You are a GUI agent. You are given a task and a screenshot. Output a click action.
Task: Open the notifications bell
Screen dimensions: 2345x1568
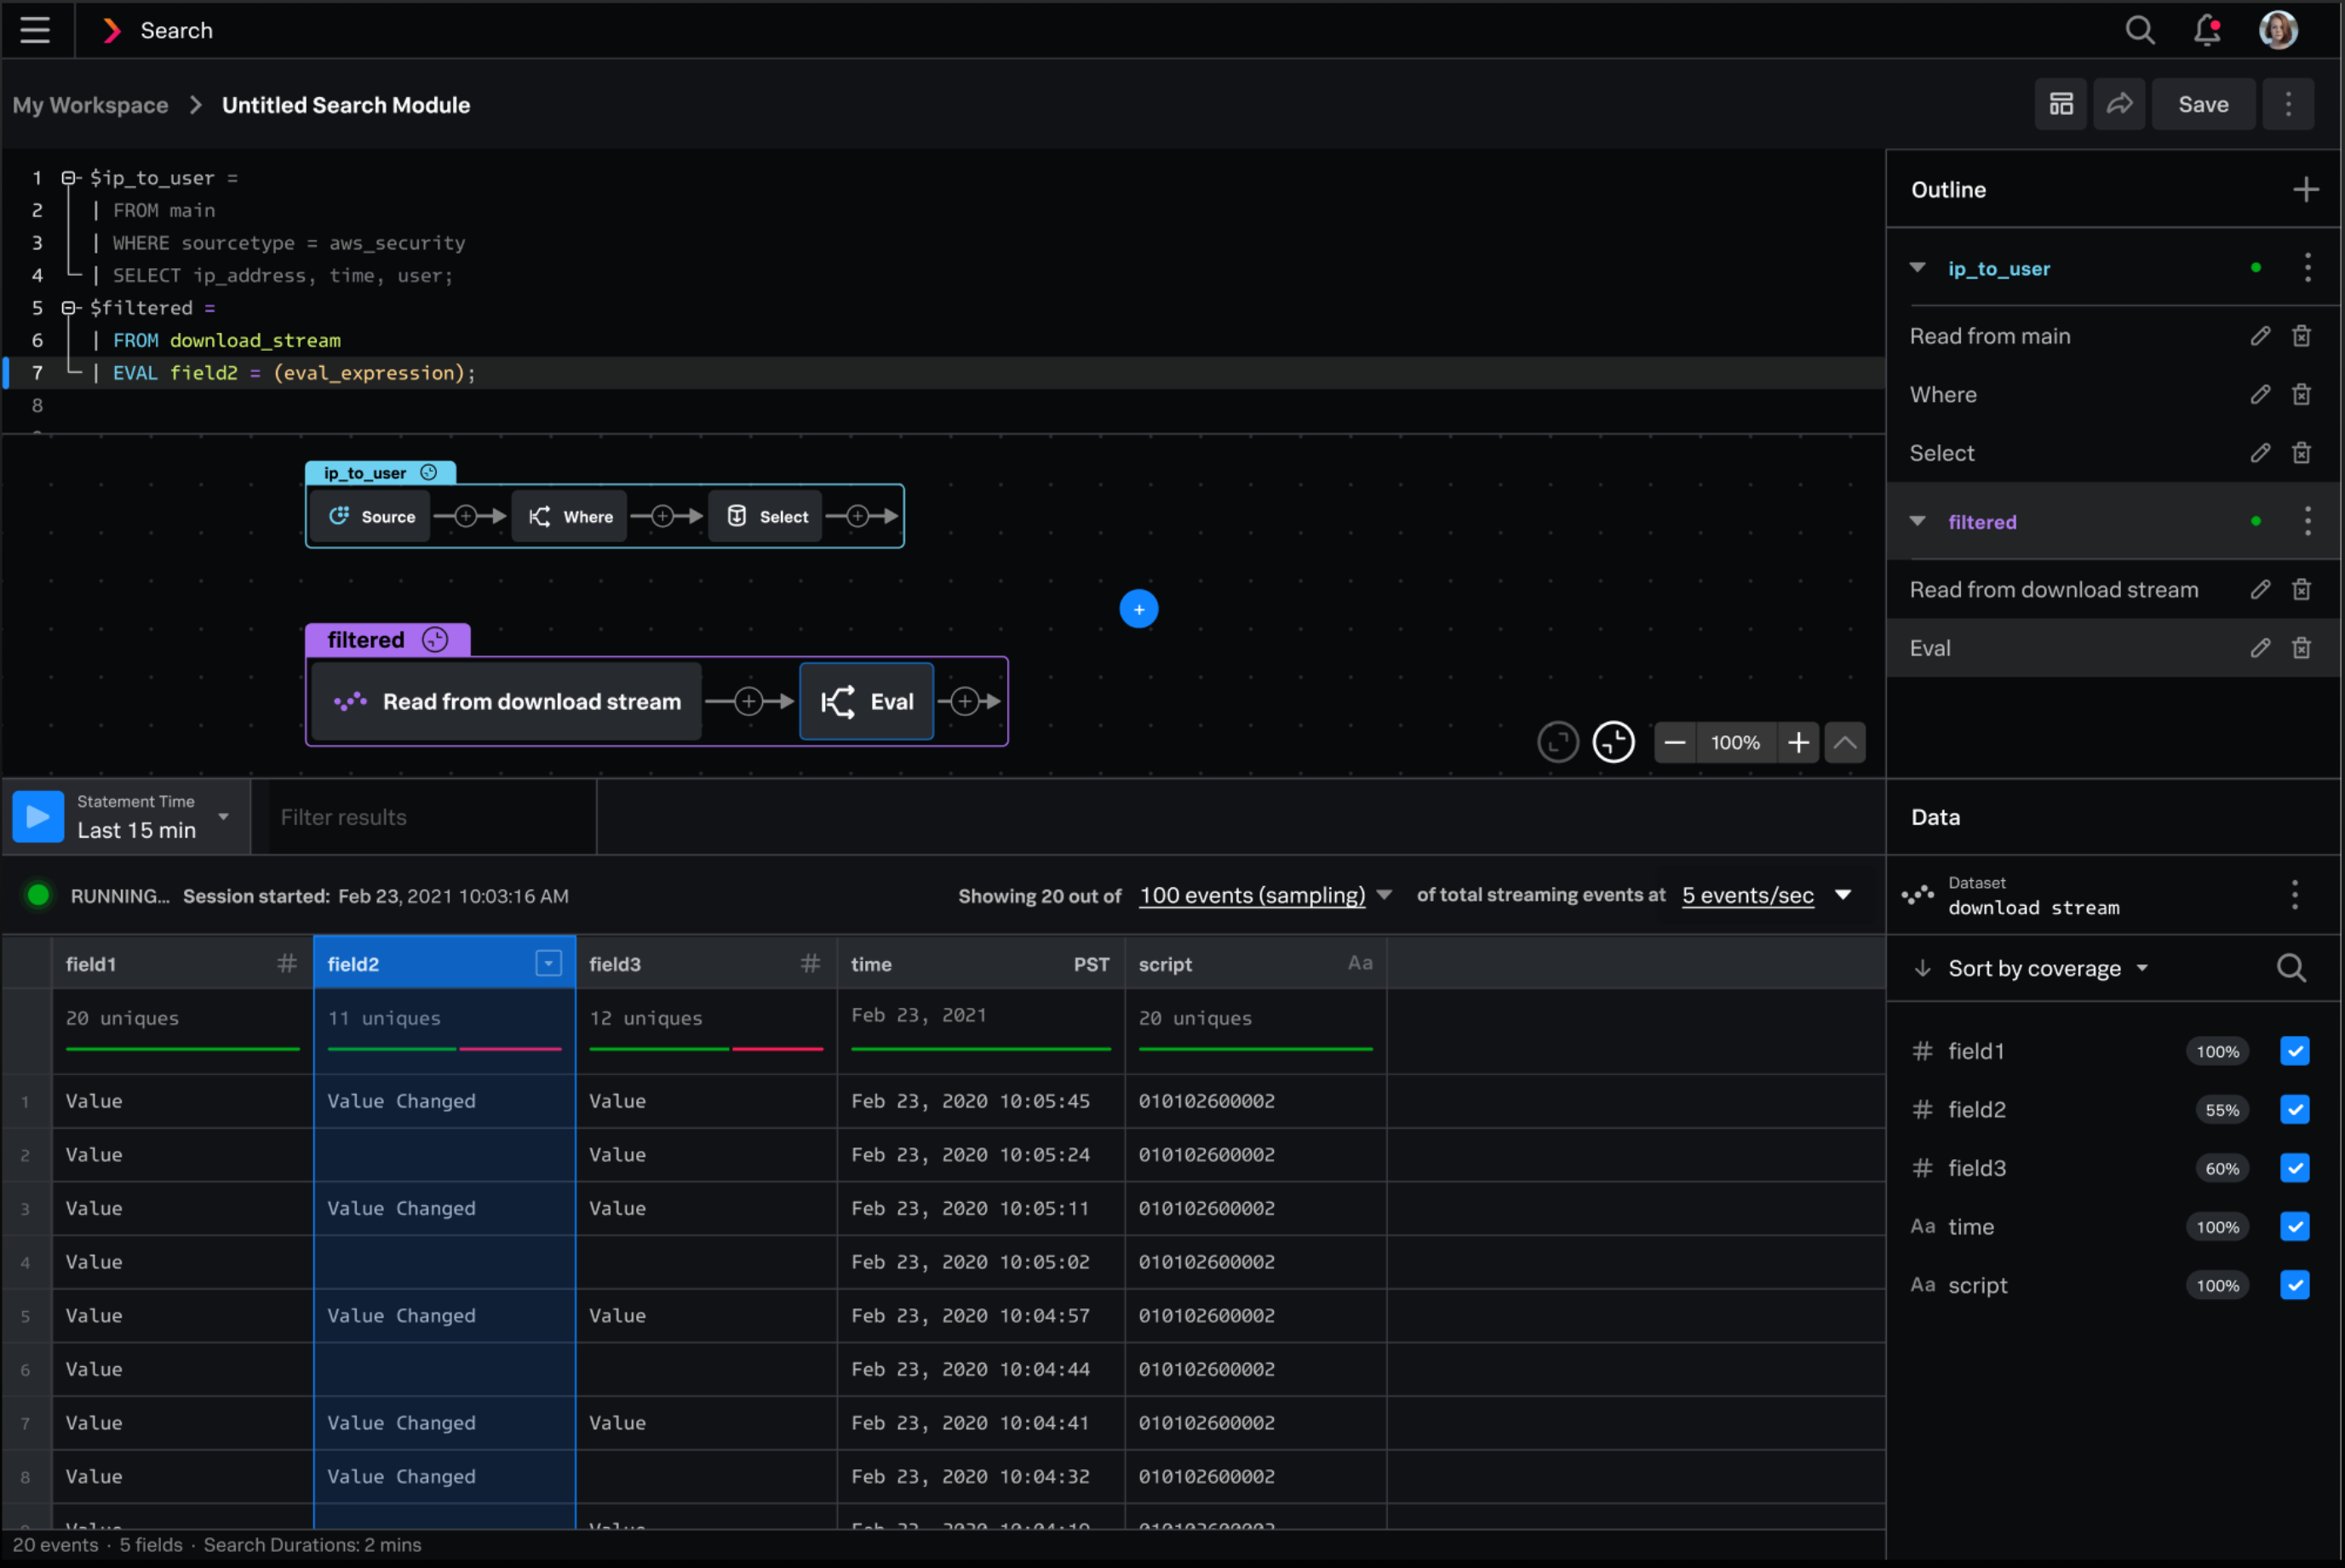(x=2207, y=30)
